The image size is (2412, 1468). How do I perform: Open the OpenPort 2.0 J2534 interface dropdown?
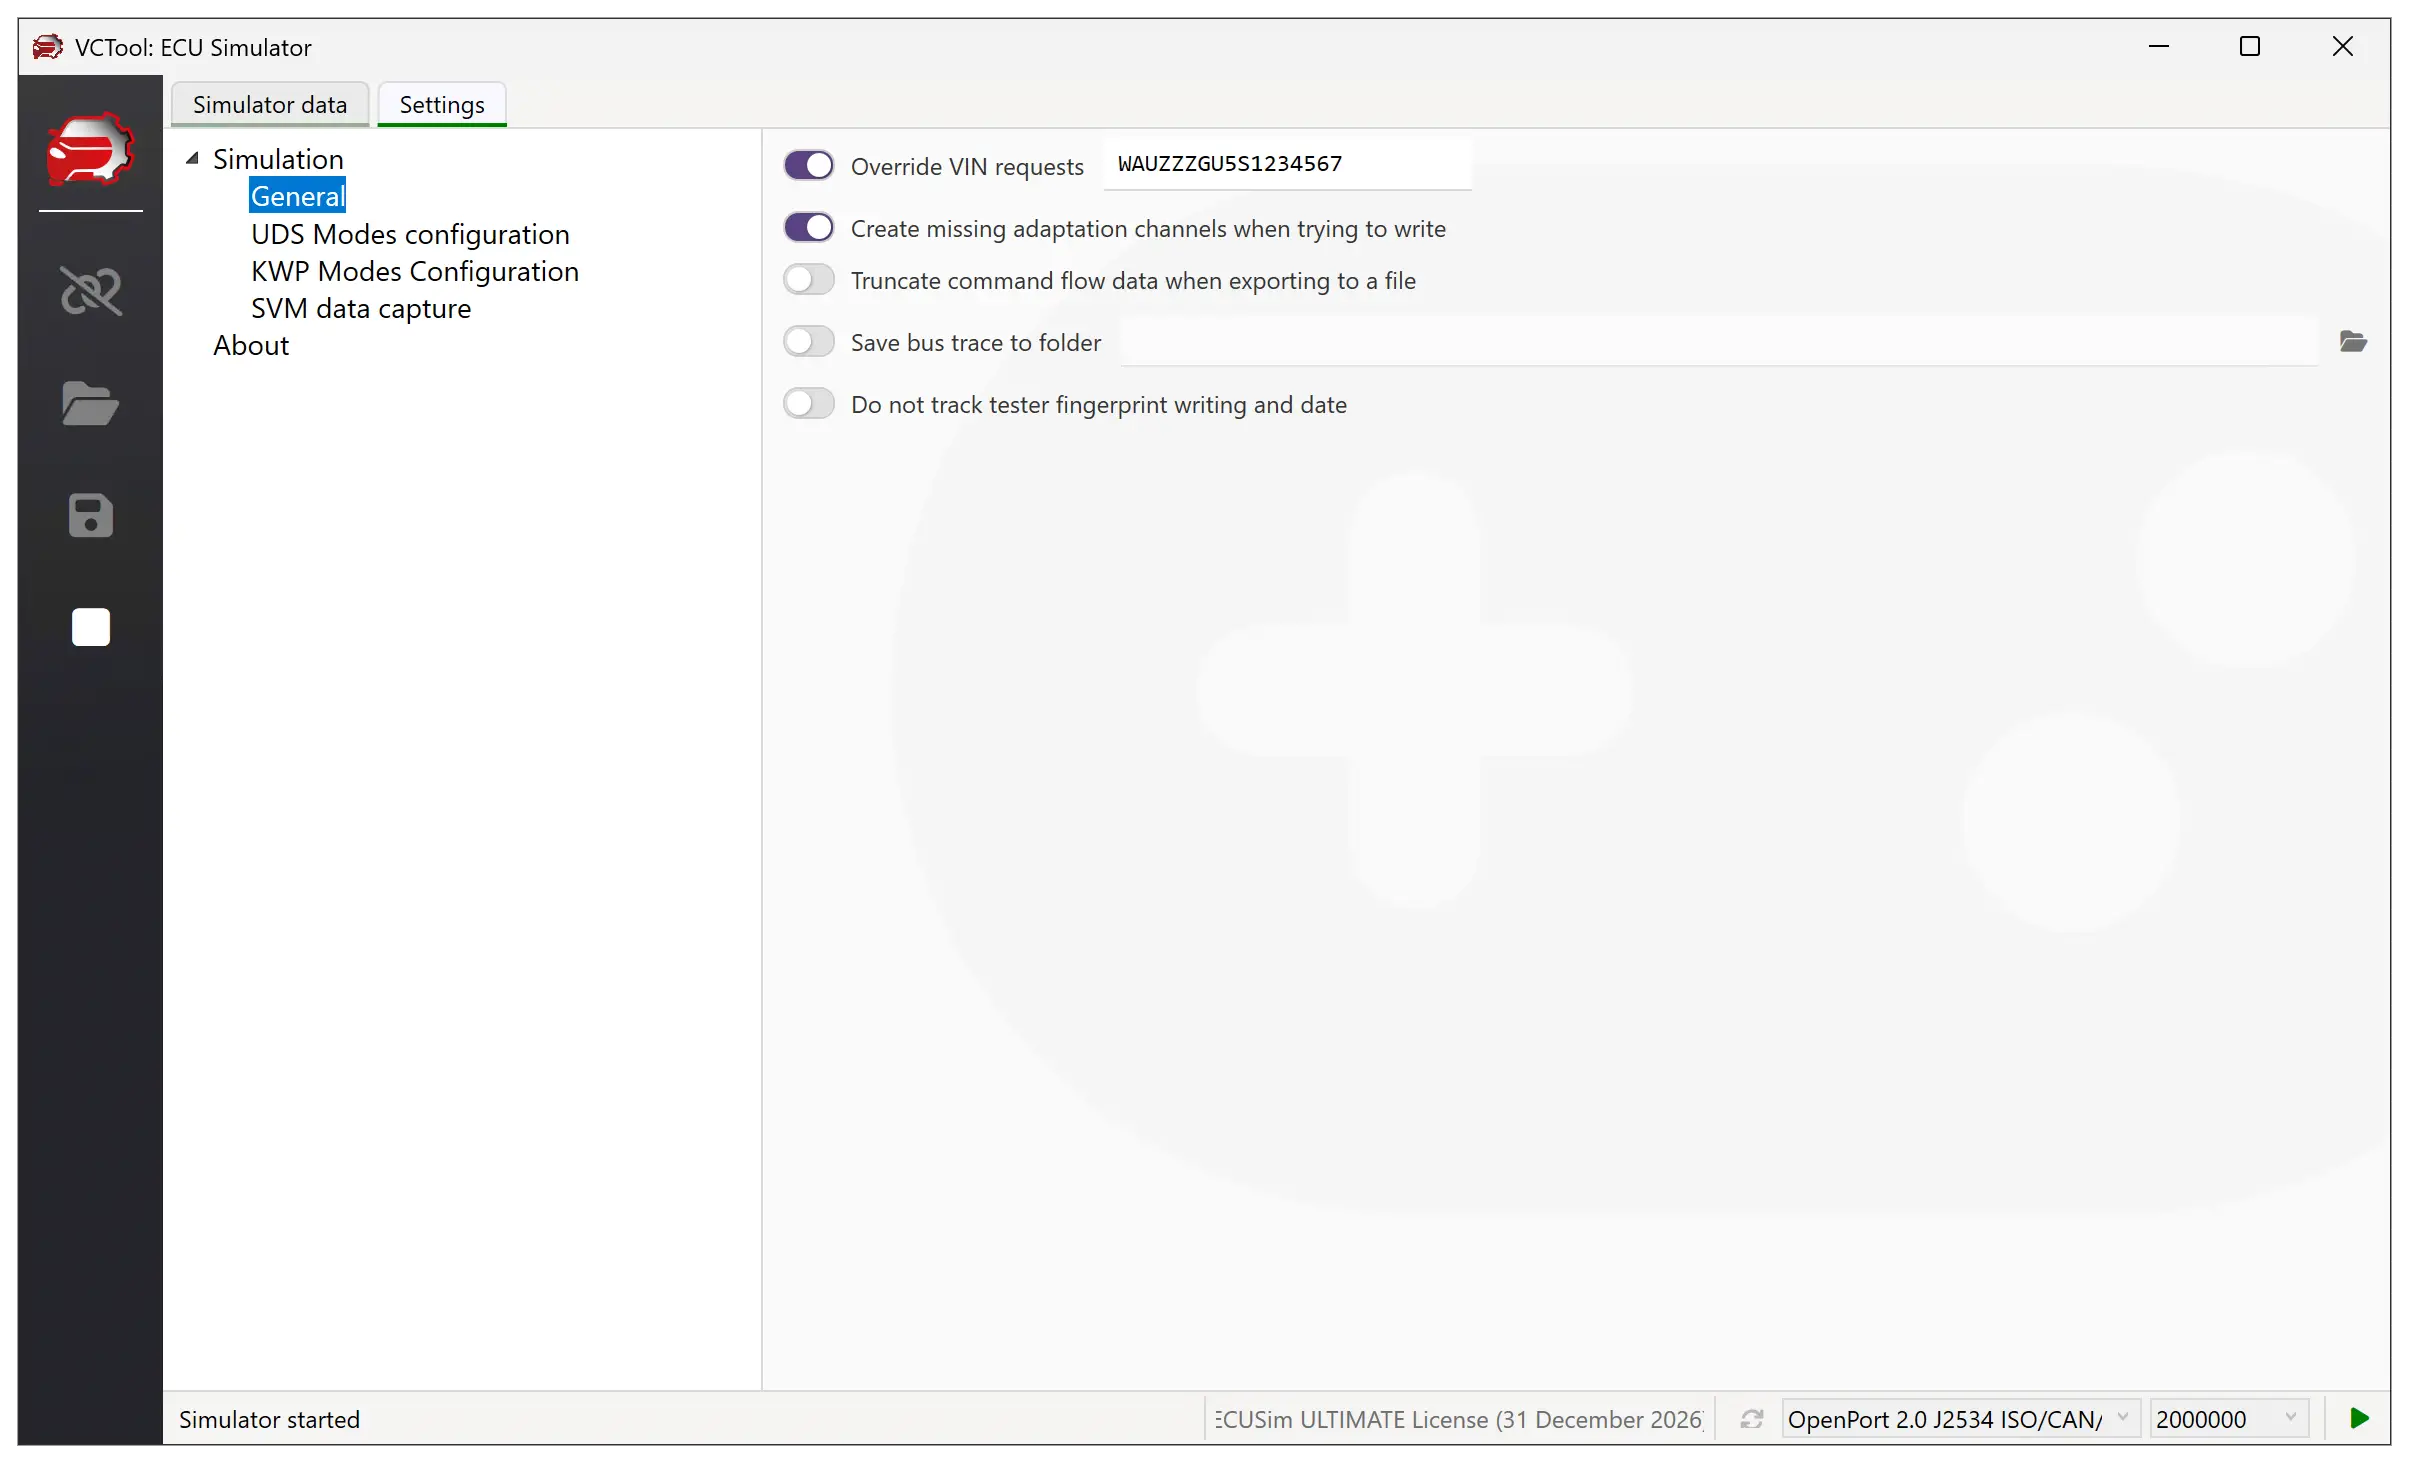[1958, 1419]
